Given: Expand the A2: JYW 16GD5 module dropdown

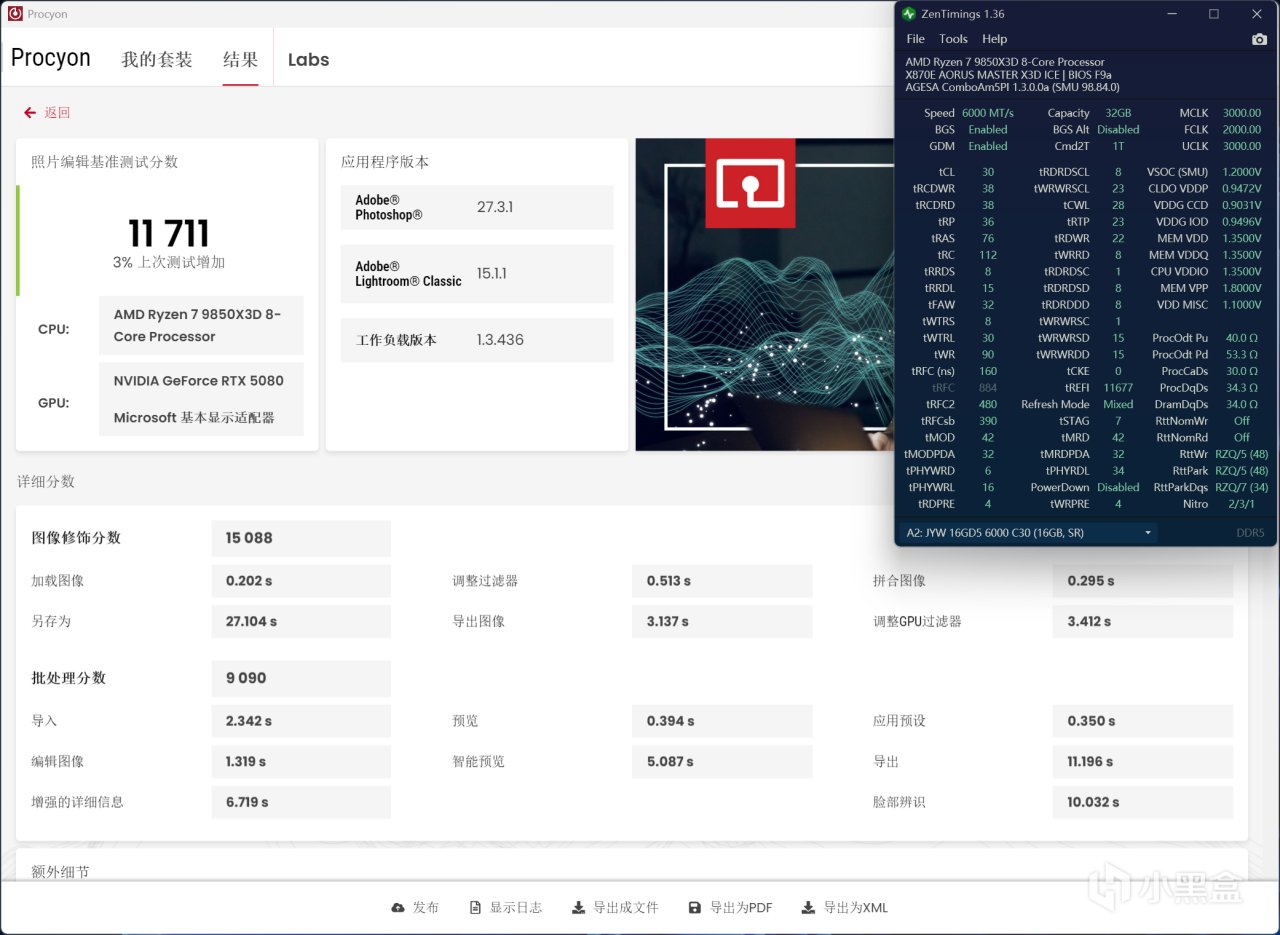Looking at the screenshot, I should (1027, 533).
